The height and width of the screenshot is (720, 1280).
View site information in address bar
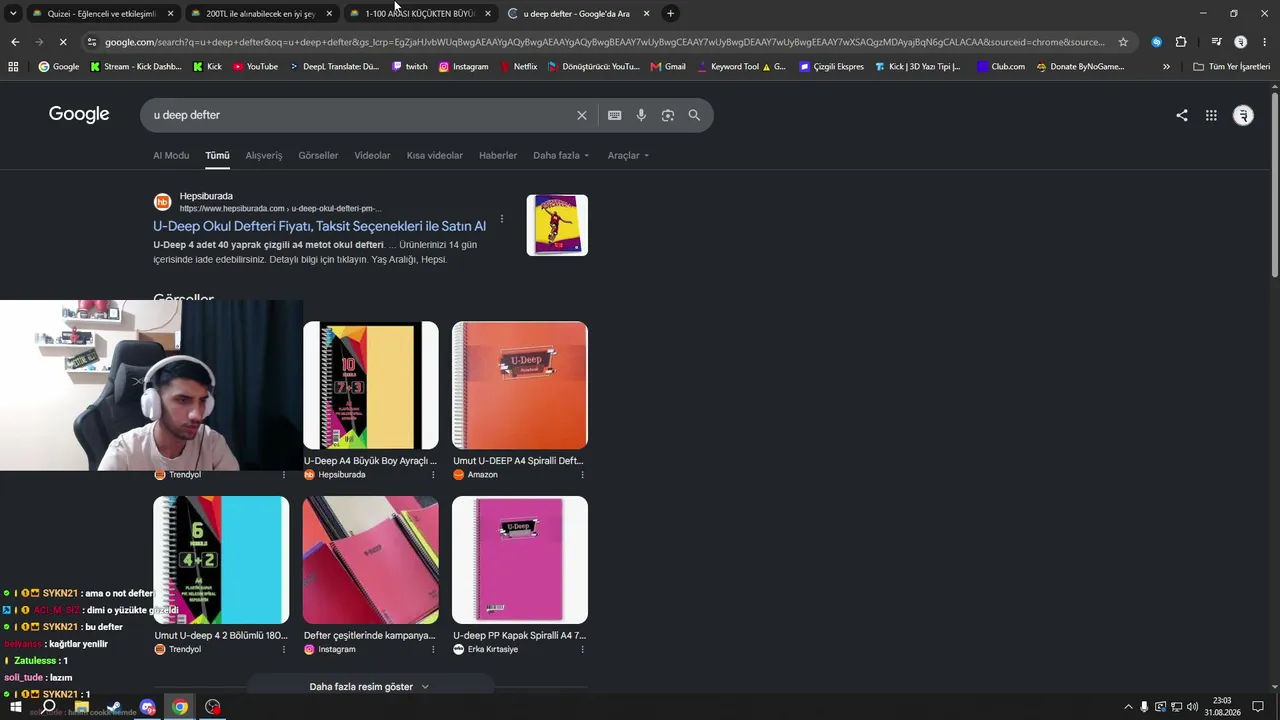click(x=91, y=42)
